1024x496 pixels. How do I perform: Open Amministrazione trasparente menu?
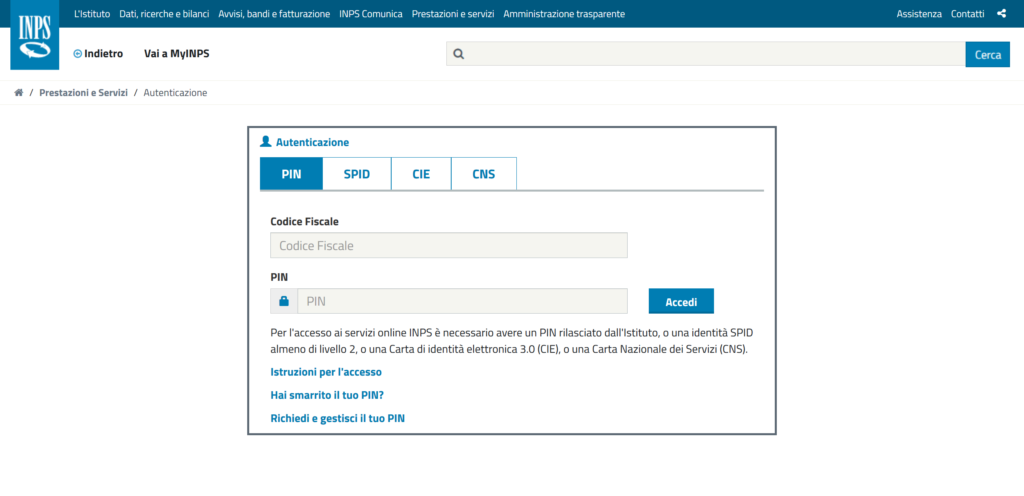tap(564, 14)
